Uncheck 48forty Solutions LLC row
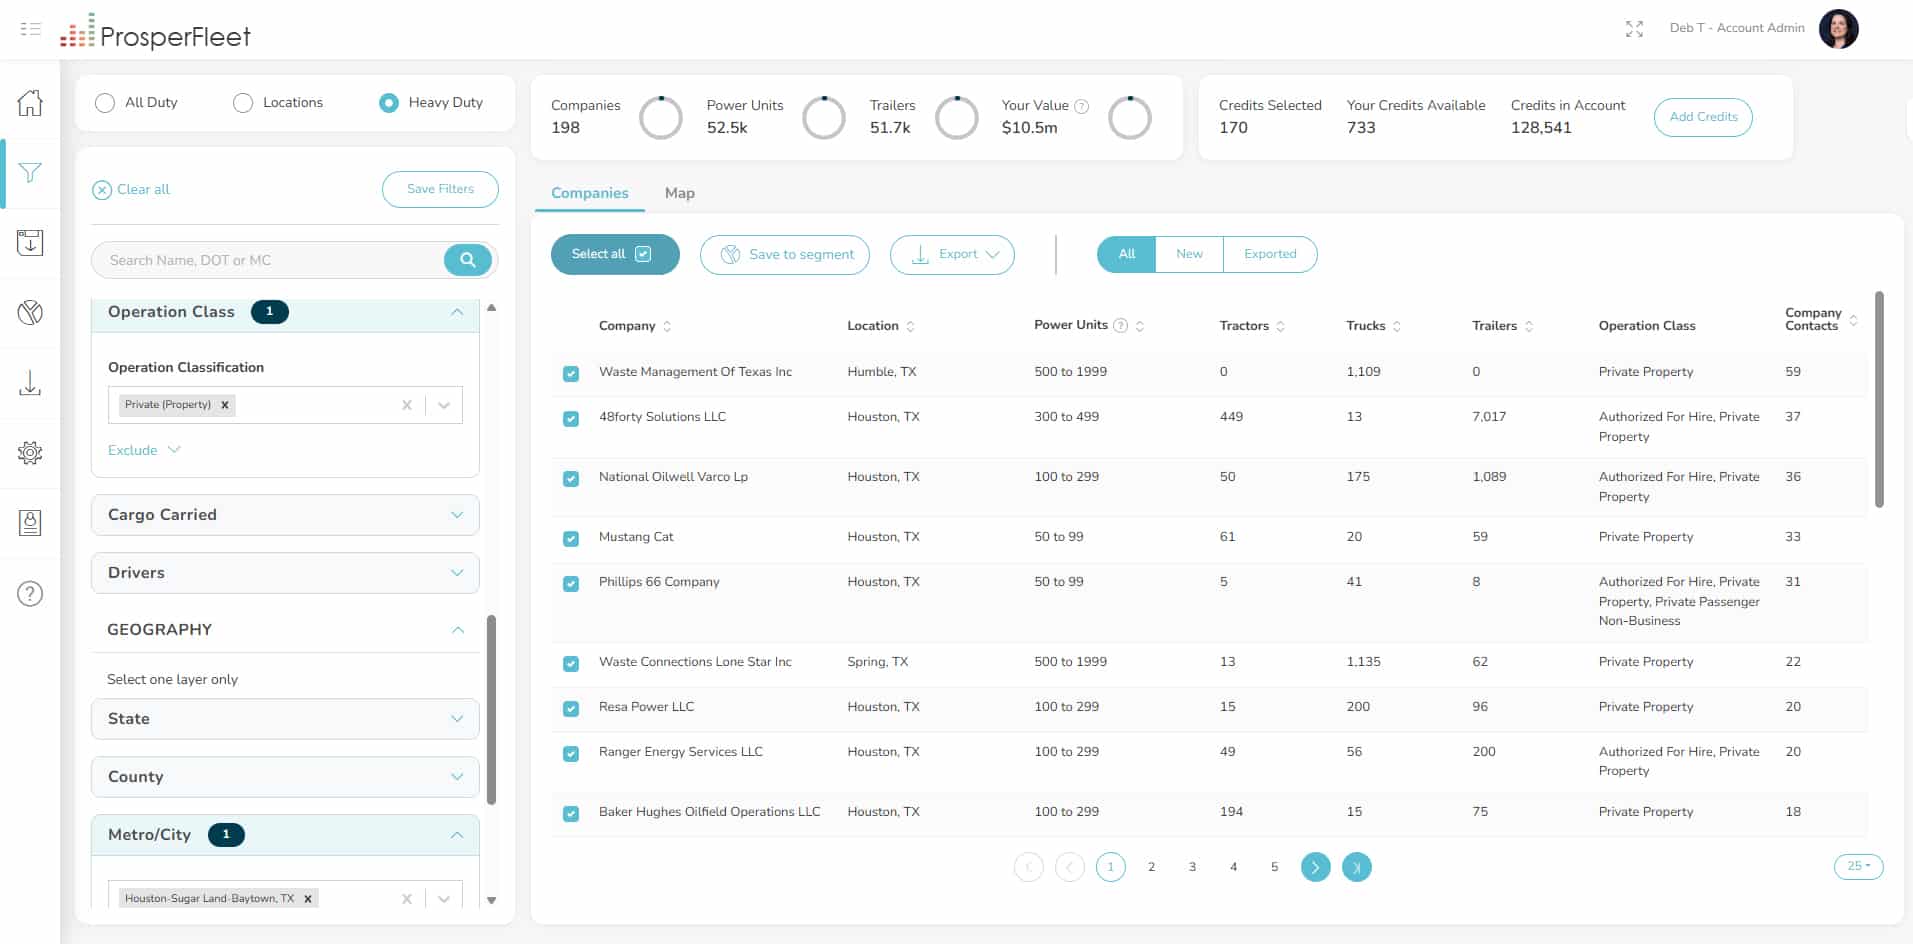Screen dimensions: 1913x944 [571, 419]
